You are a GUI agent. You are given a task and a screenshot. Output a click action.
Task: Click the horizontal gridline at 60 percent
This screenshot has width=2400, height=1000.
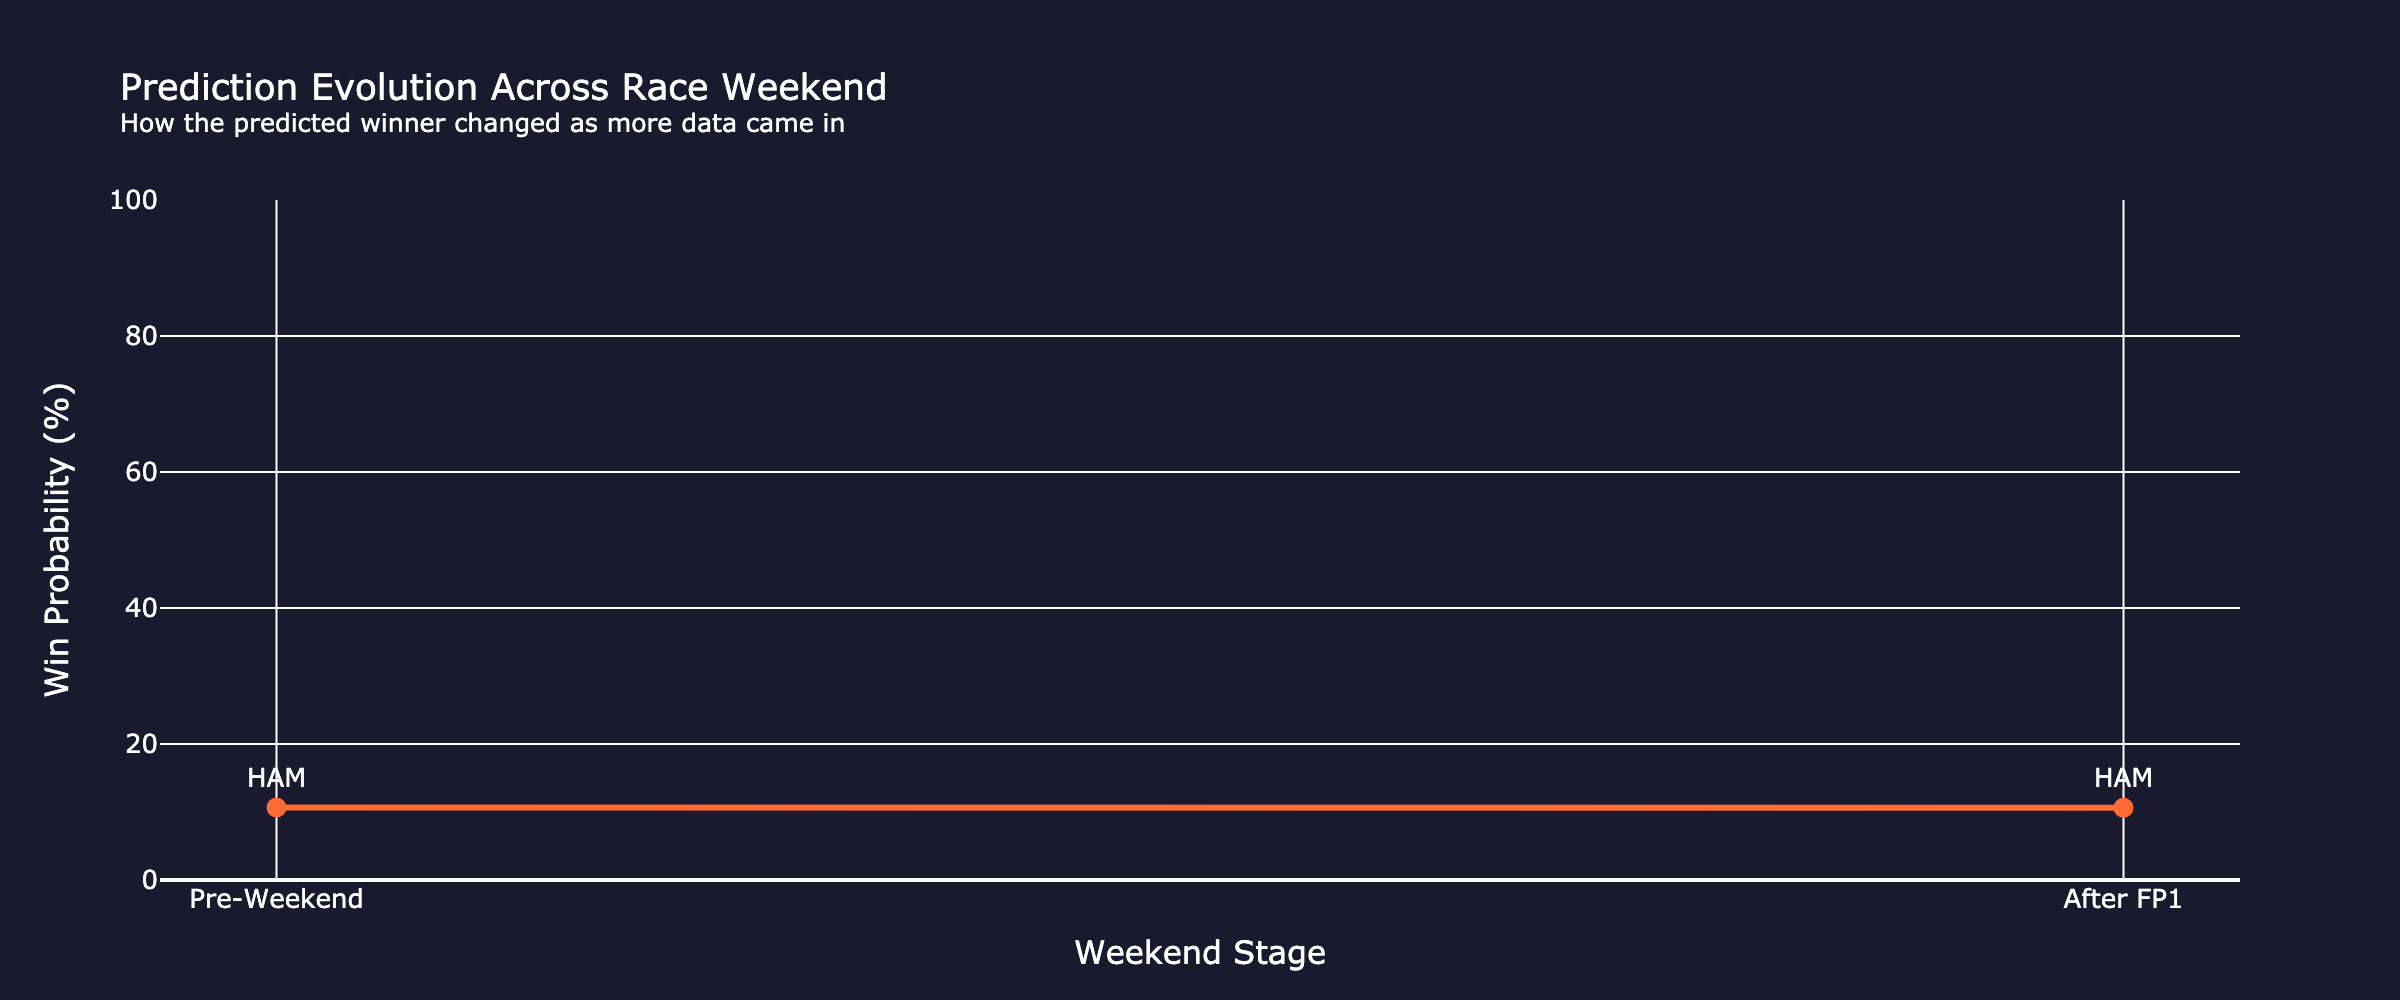point(1200,472)
